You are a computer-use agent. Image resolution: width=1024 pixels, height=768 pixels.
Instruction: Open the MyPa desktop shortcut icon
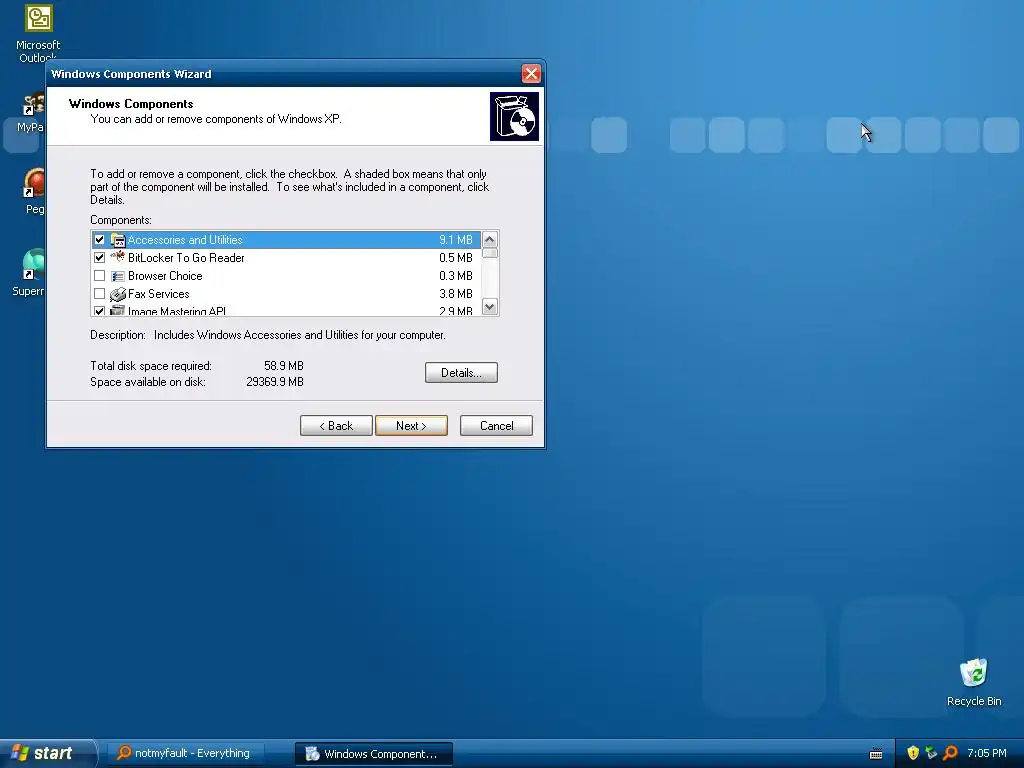click(x=33, y=105)
